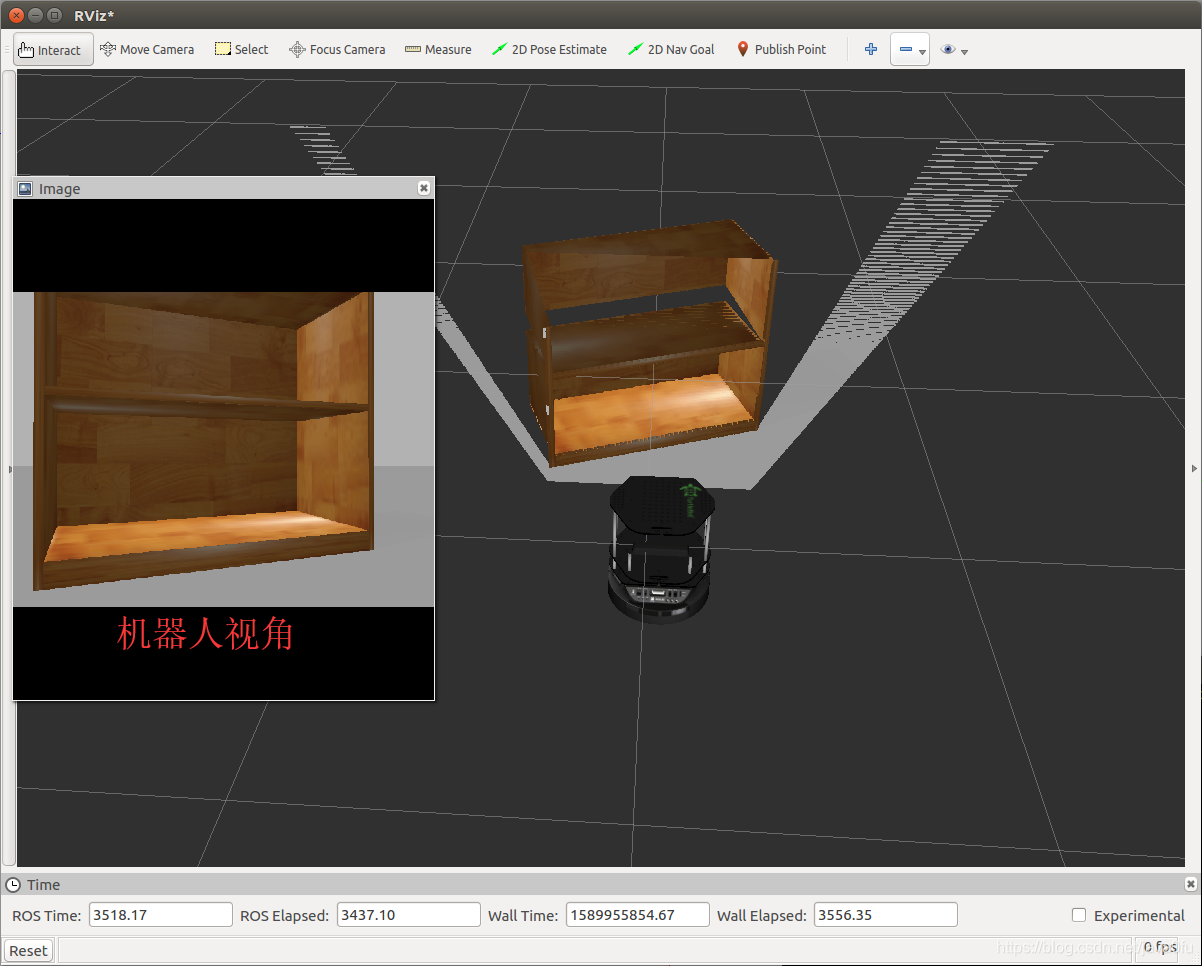Maximize the RViz window

tap(55, 15)
